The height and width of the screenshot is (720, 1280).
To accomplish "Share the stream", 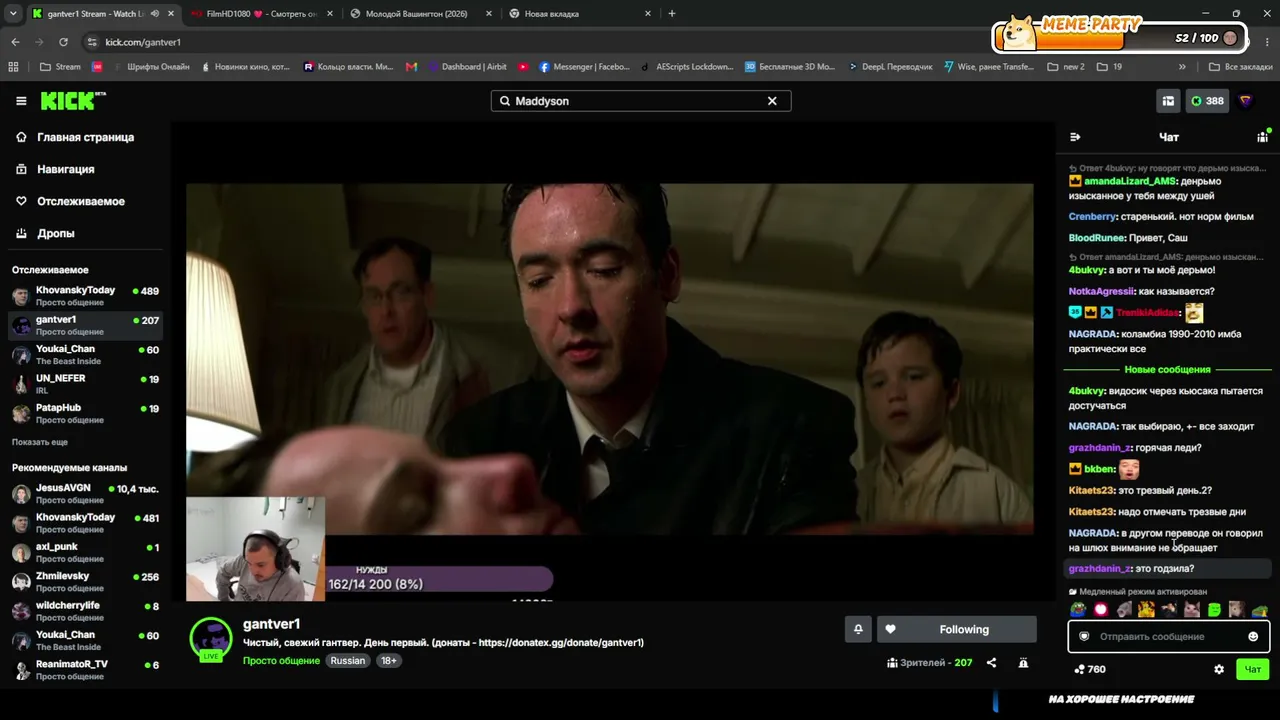I will (991, 662).
